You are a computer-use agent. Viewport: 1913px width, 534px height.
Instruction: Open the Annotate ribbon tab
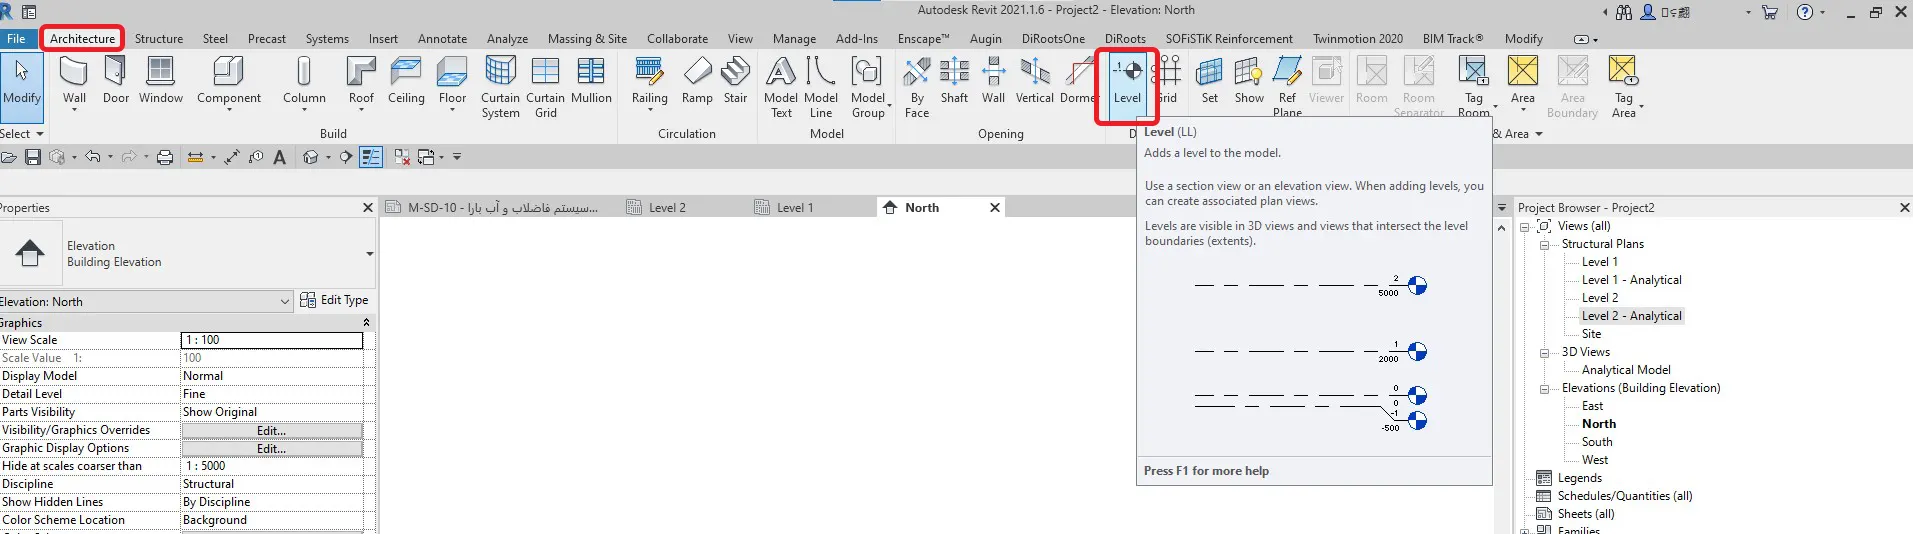(442, 39)
